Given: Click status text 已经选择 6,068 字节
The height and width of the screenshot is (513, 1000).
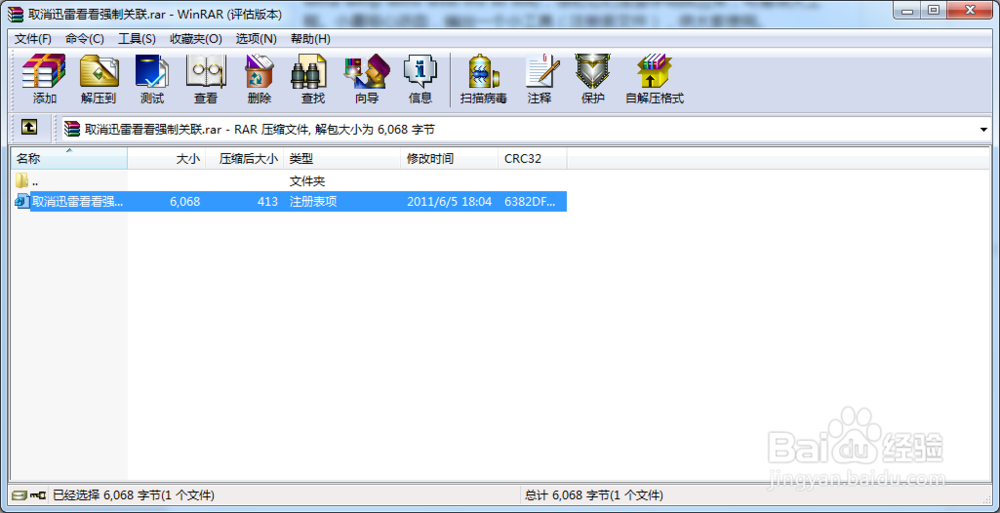Looking at the screenshot, I should [x=133, y=495].
